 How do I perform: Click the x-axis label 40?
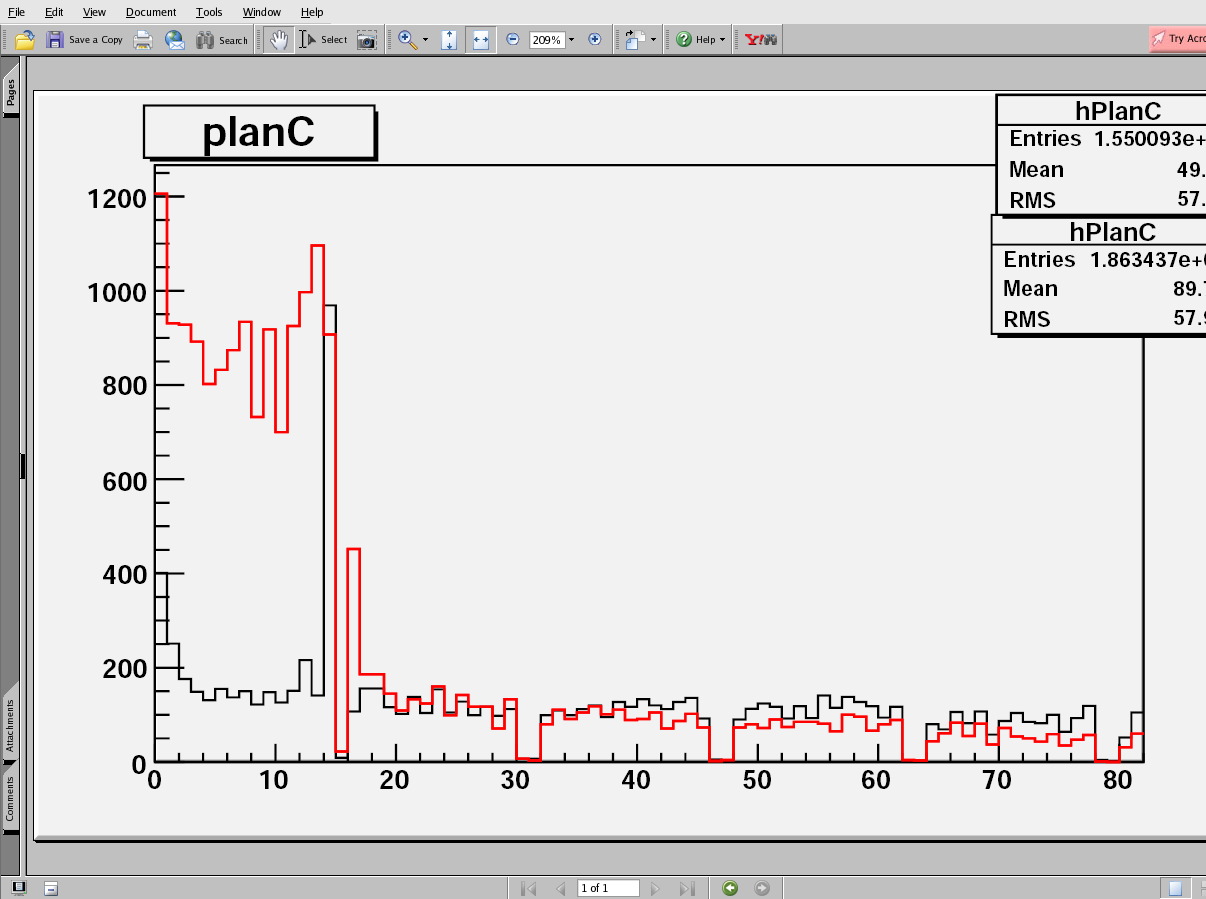click(635, 780)
